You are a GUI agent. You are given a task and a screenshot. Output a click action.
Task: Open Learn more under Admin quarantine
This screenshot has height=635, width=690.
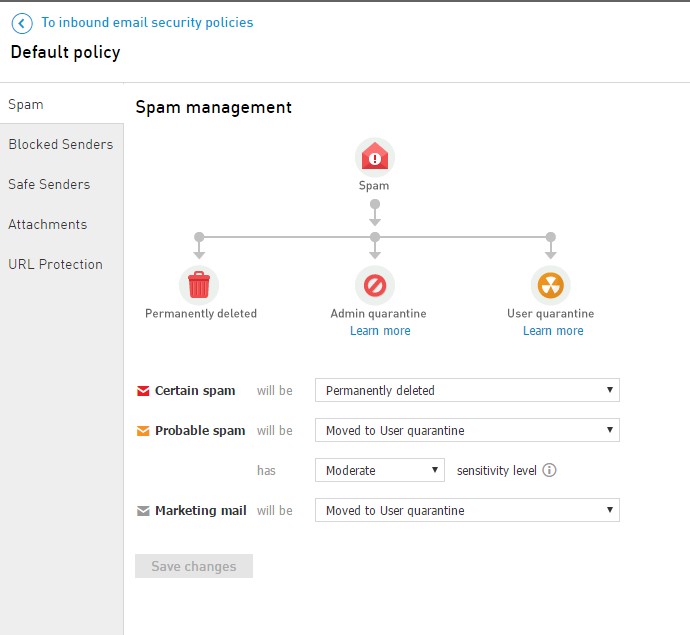click(380, 330)
